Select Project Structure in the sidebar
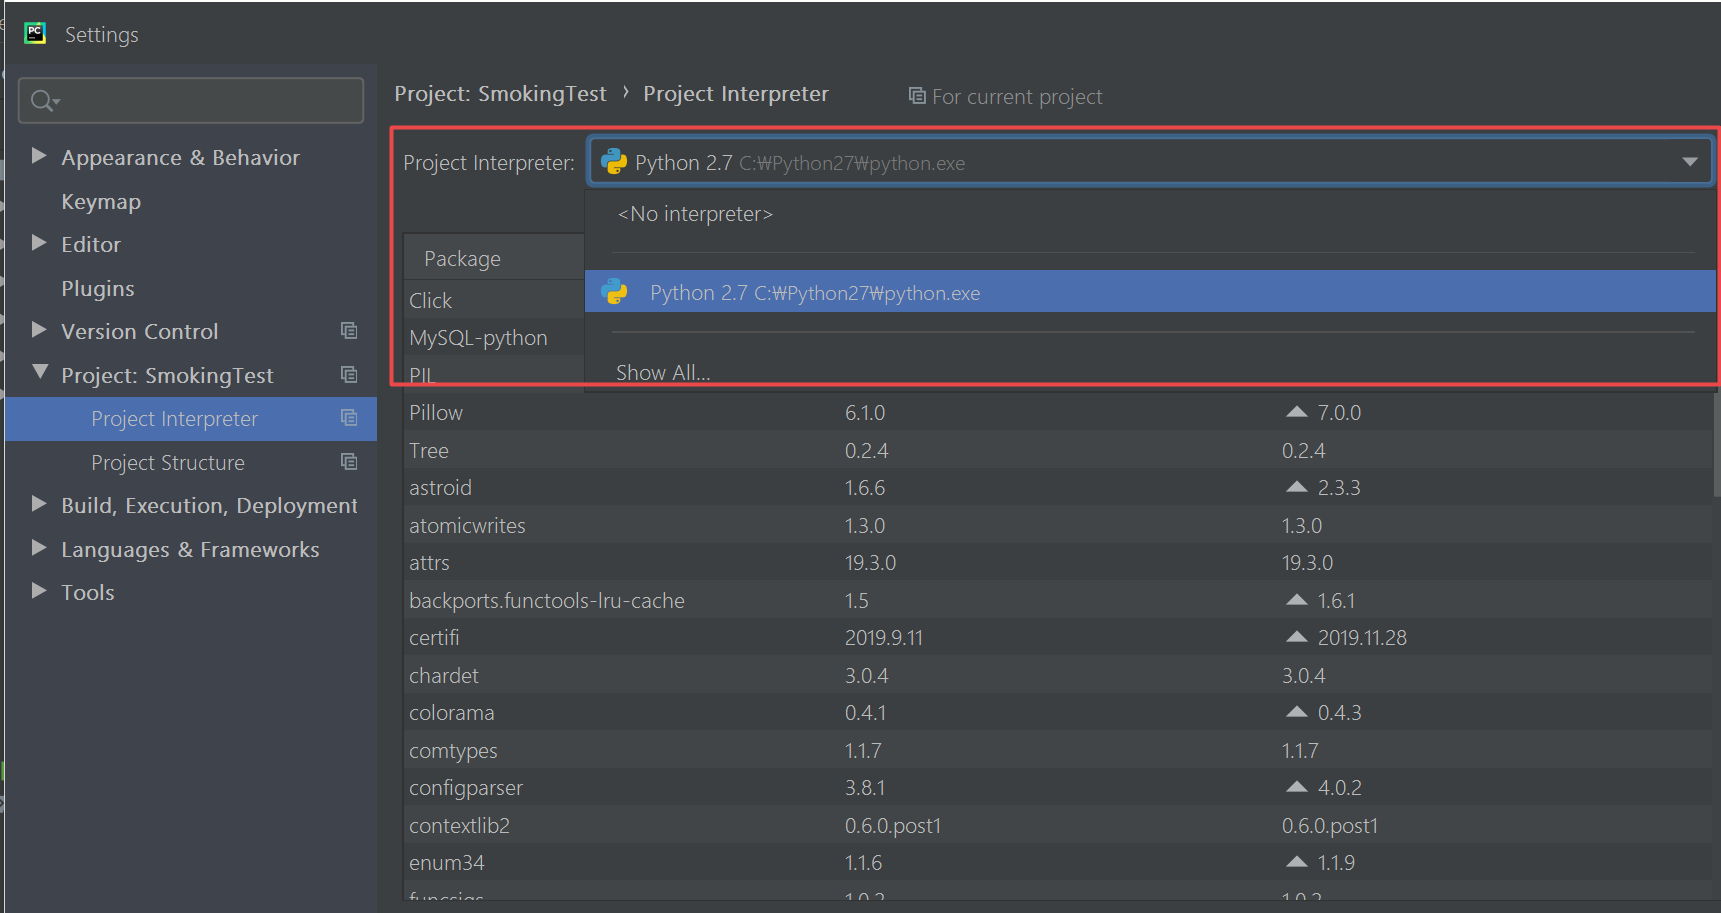This screenshot has height=913, width=1721. click(x=168, y=462)
